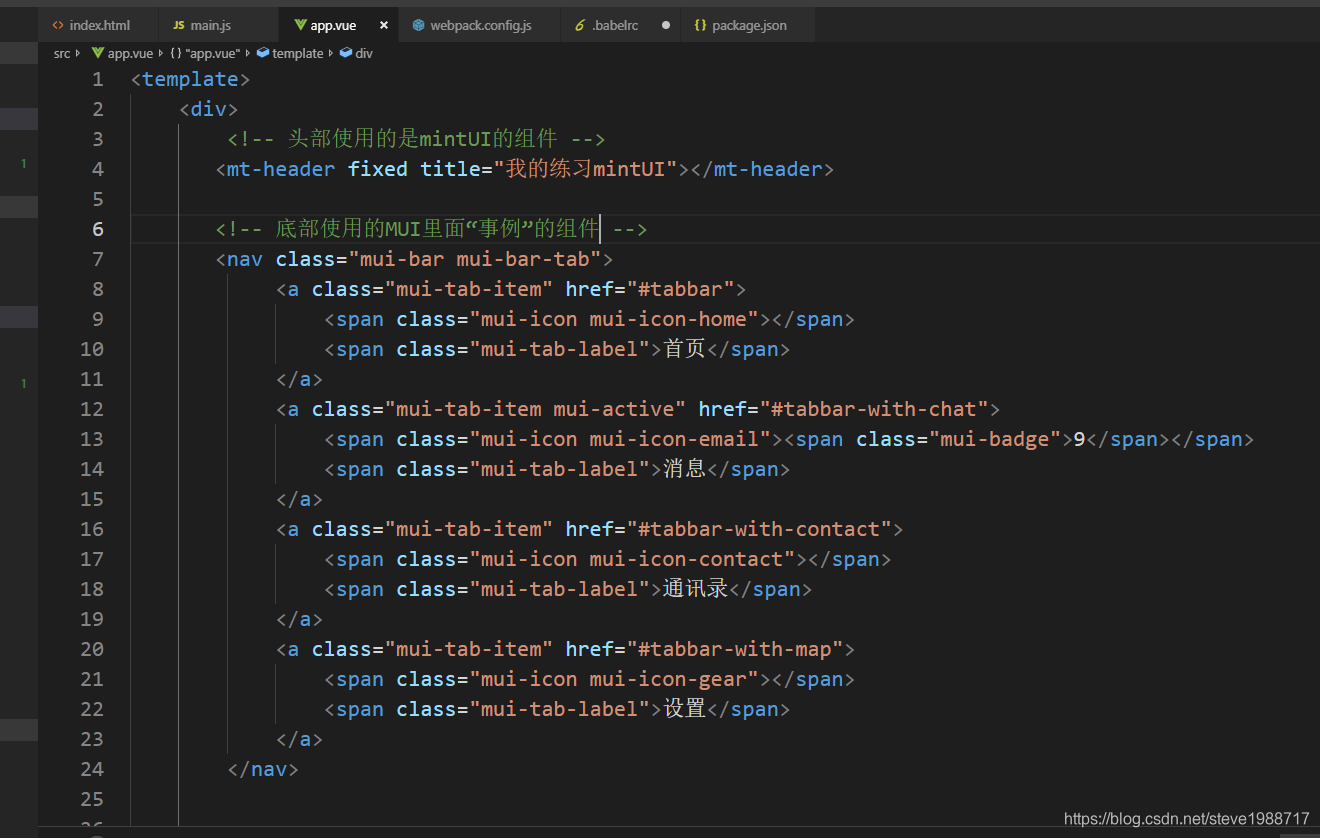Click href "#tabbar-with-chat" value
1320x838 pixels.
pos(873,409)
